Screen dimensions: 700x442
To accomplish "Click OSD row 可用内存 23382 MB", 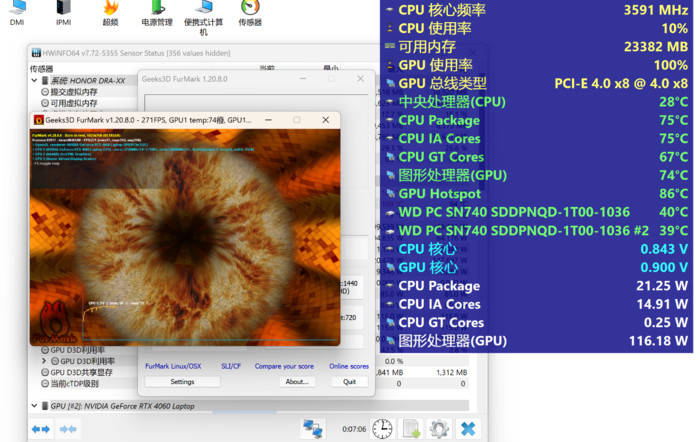I will tap(537, 46).
